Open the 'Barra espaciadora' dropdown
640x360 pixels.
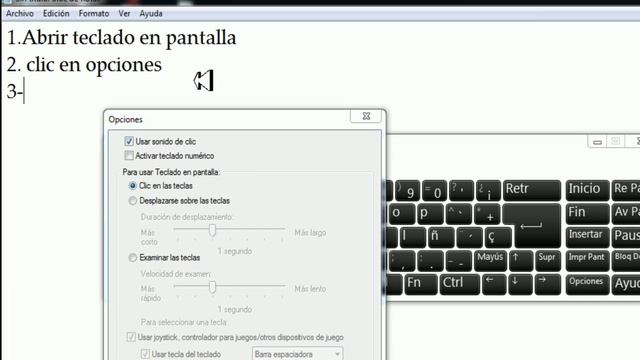[x=298, y=354]
